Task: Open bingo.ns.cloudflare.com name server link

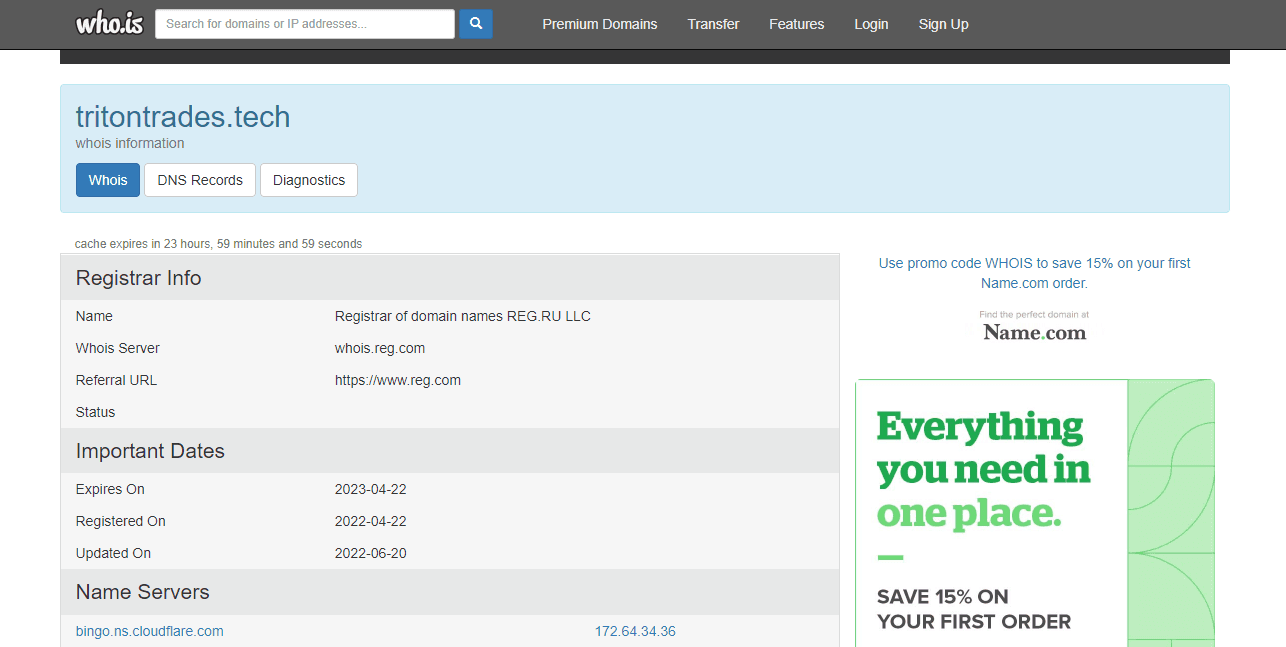Action: 150,631
